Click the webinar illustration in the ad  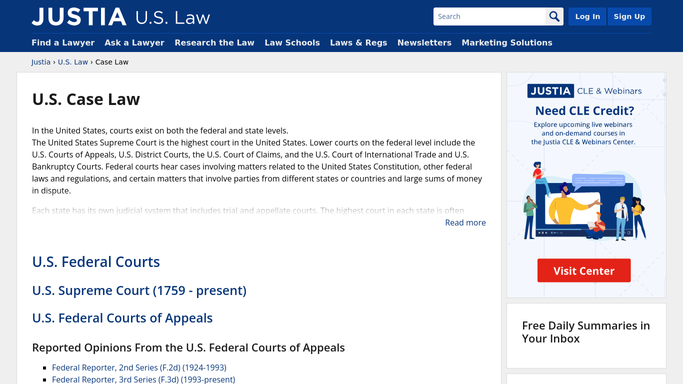point(584,201)
